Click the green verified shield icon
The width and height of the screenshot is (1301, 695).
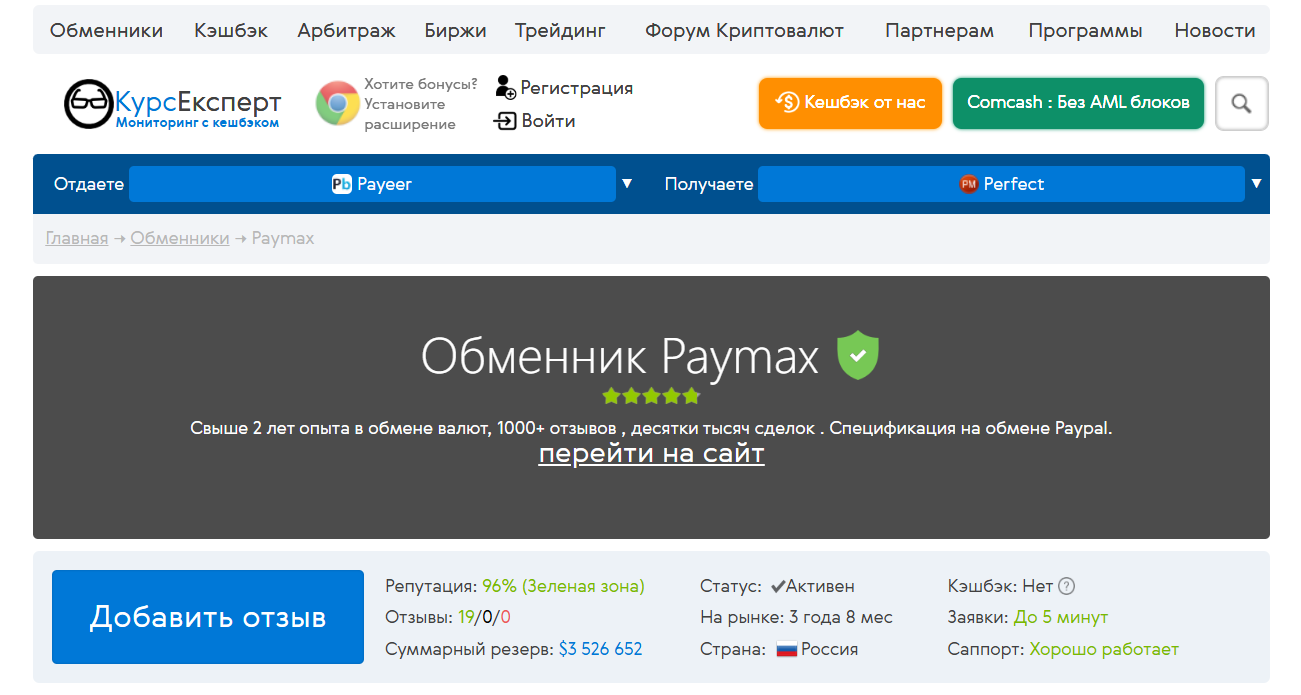pyautogui.click(x=858, y=355)
